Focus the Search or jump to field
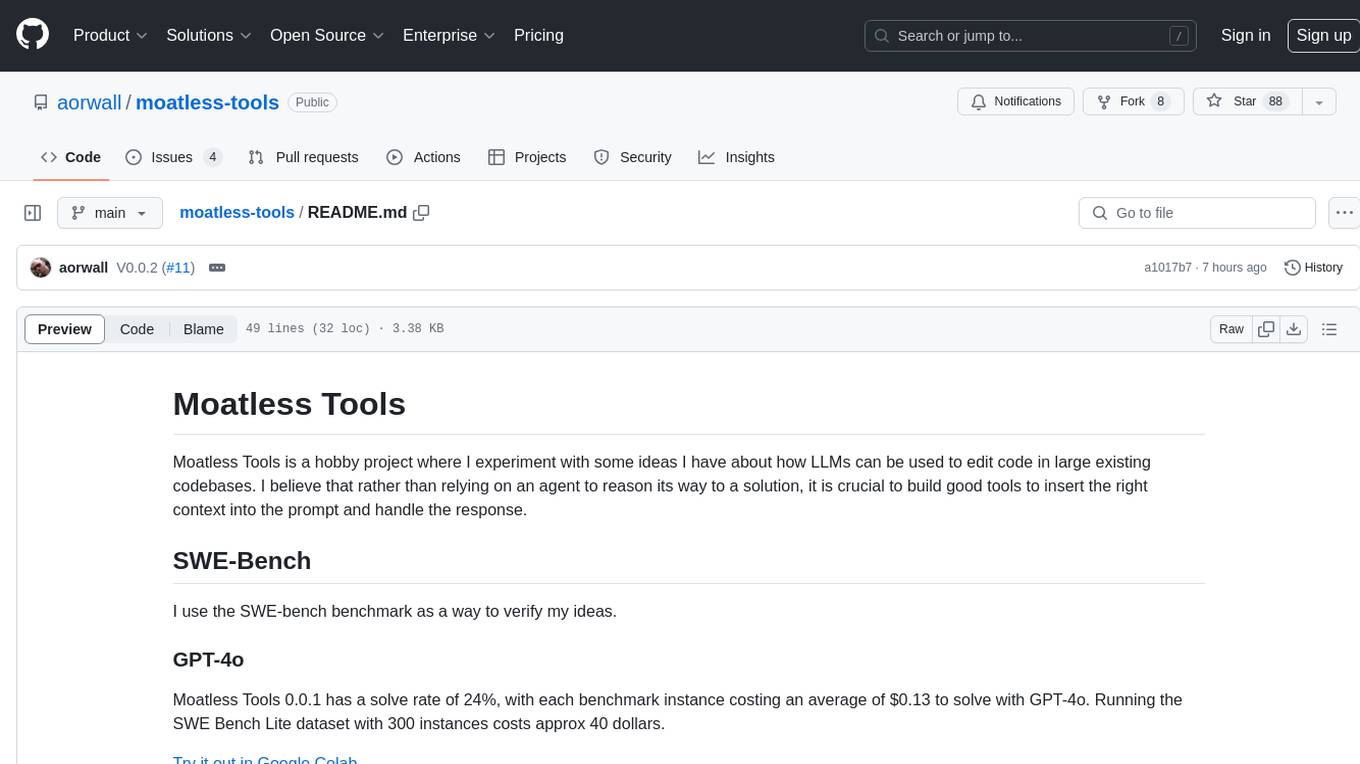Image resolution: width=1360 pixels, height=764 pixels. [x=1031, y=36]
